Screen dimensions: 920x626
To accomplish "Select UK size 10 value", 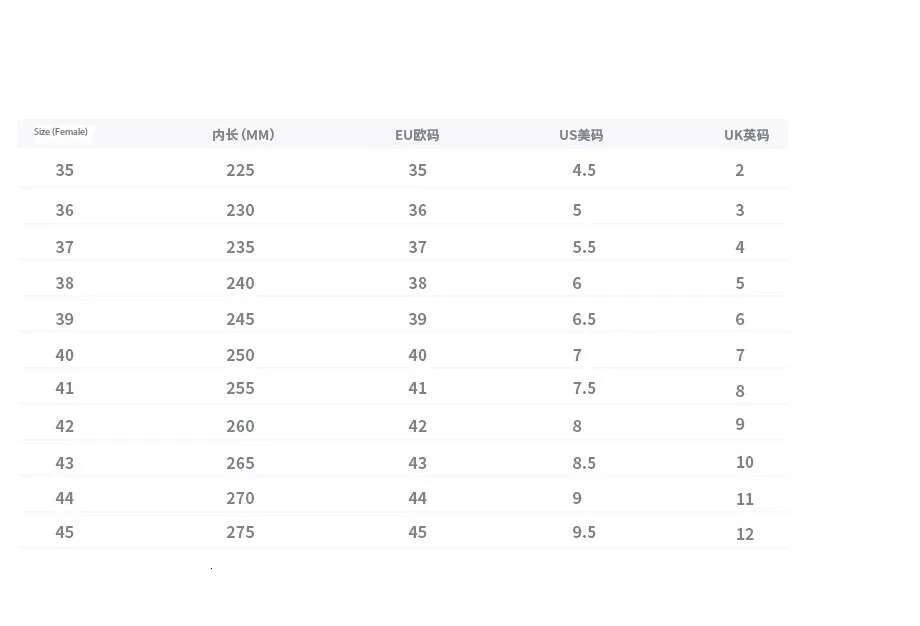I will [x=744, y=462].
